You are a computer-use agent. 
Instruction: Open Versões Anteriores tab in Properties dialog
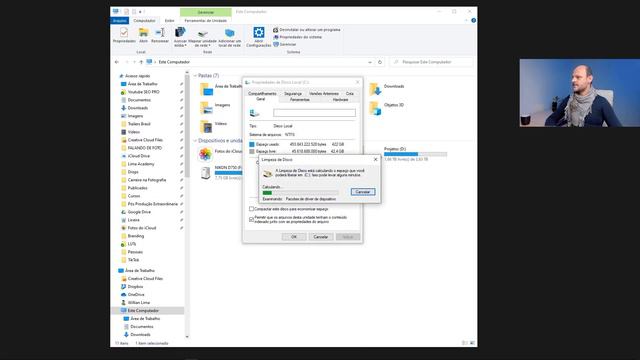point(324,94)
